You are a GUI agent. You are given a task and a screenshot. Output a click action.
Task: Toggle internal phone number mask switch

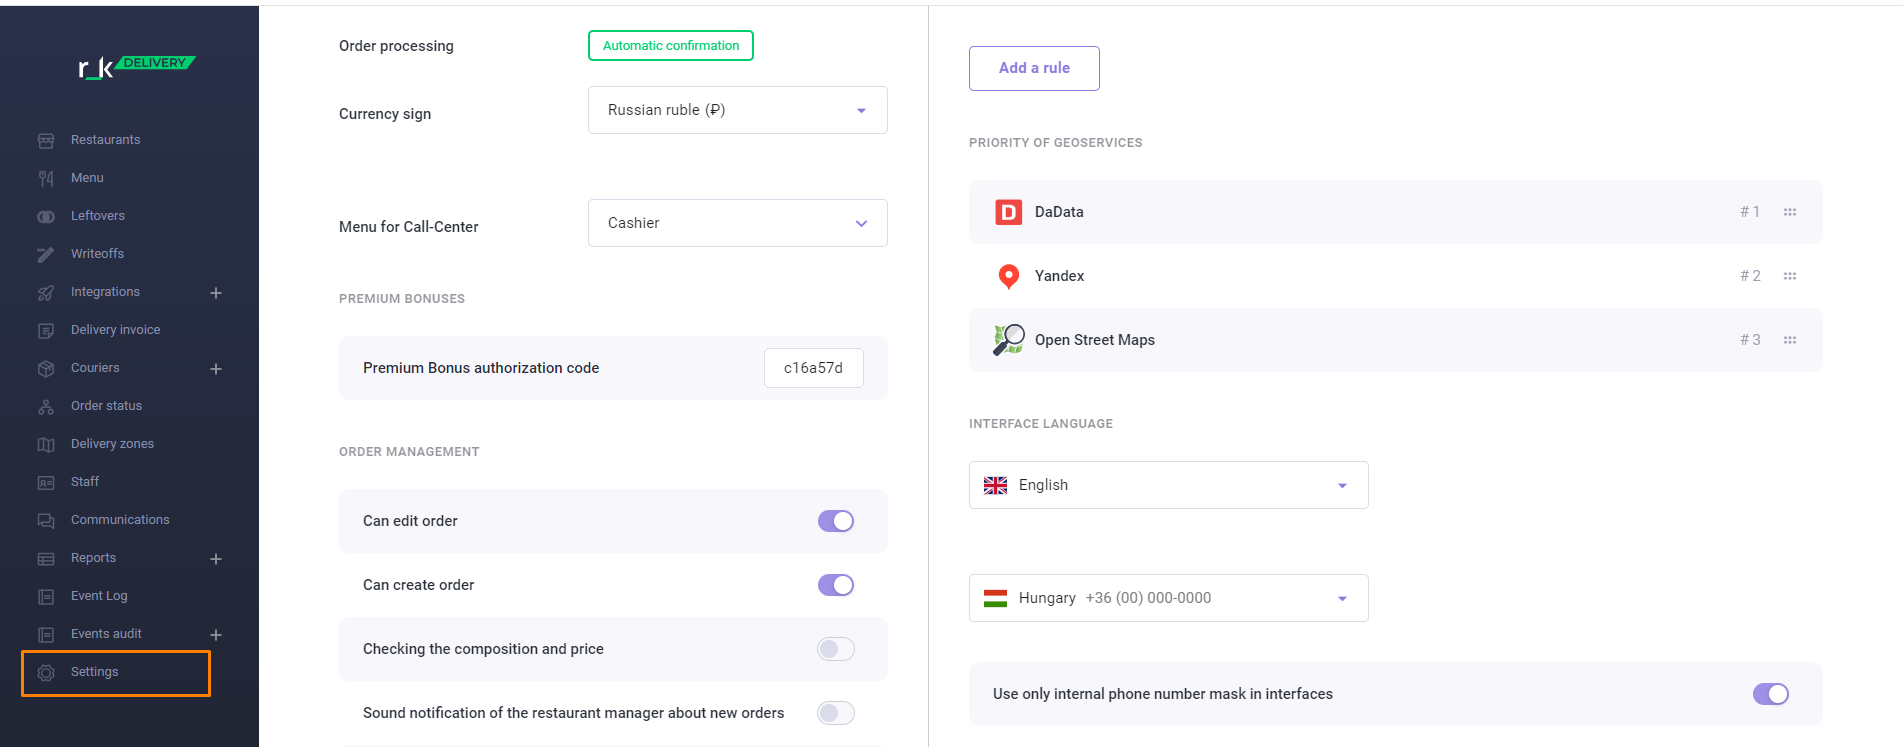click(x=1771, y=694)
